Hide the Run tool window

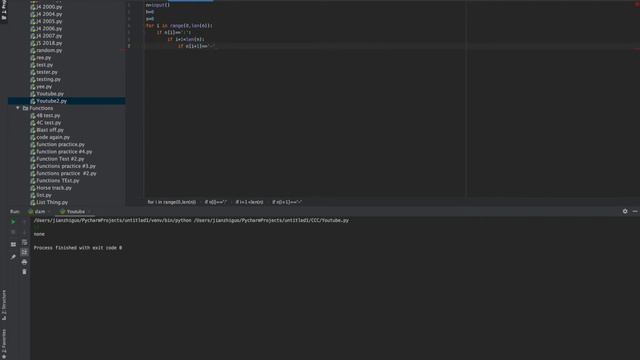(x=635, y=211)
